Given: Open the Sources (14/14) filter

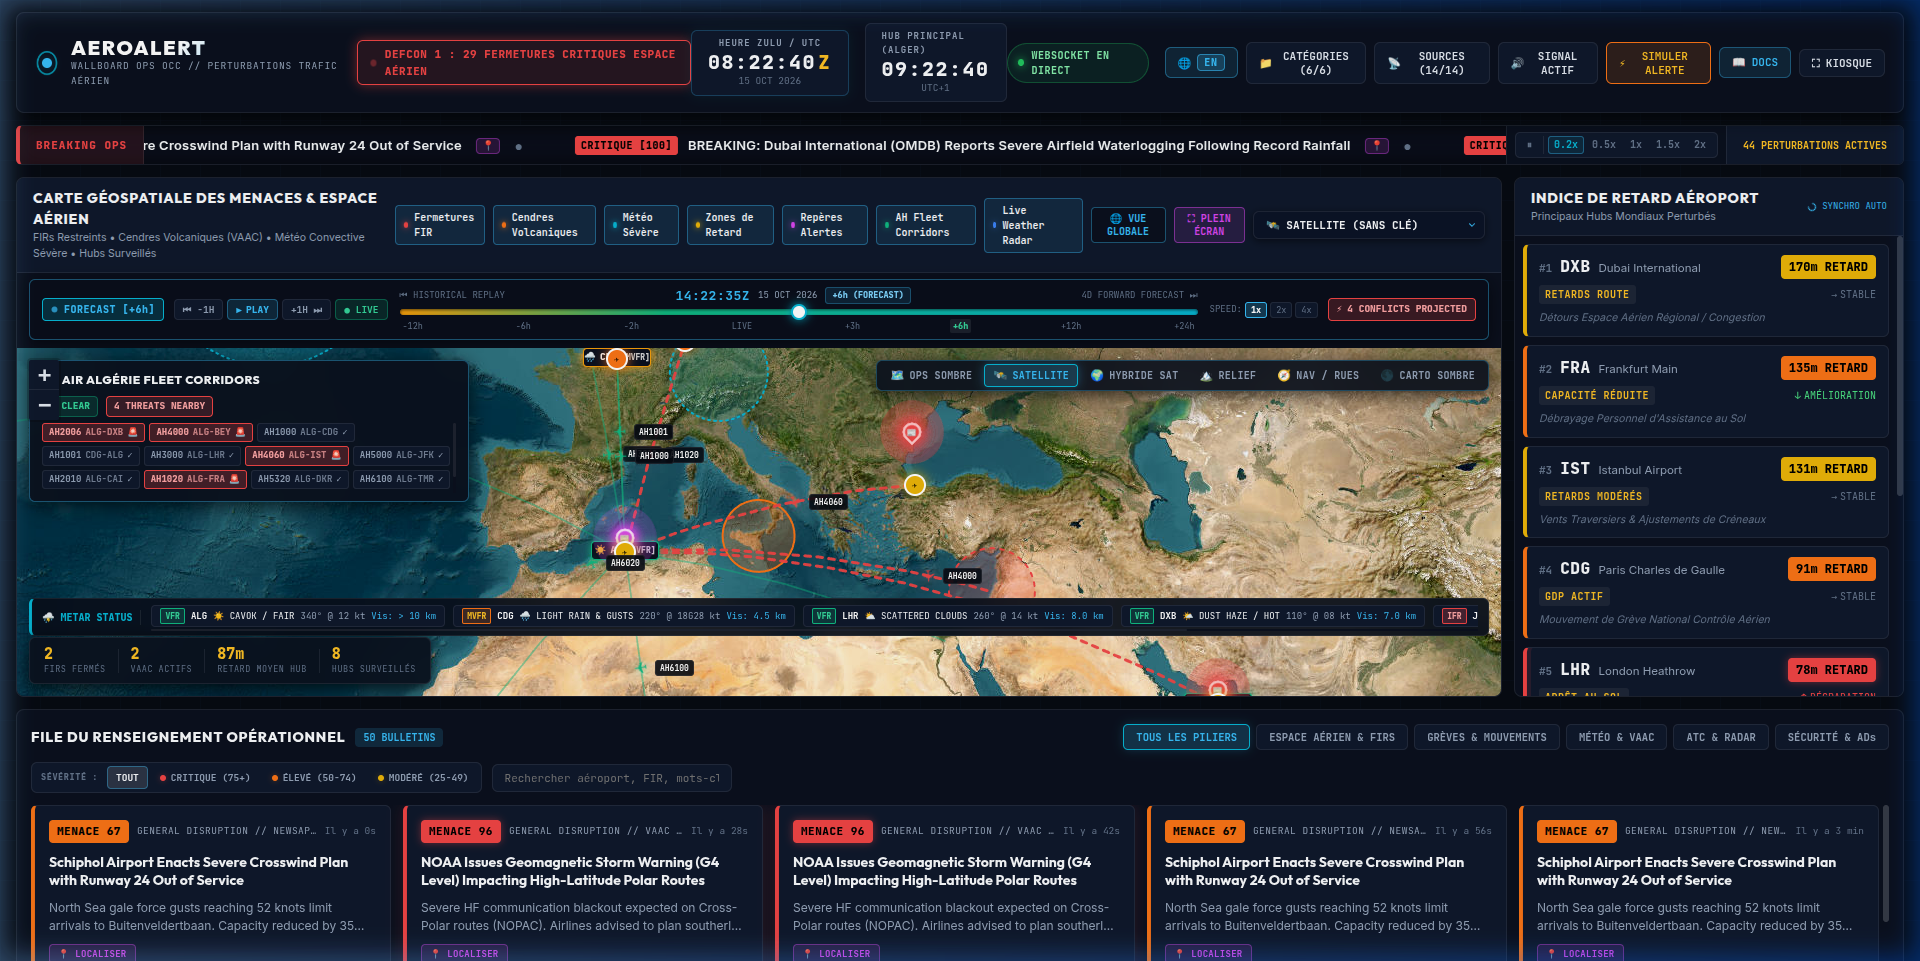Looking at the screenshot, I should 1431,63.
